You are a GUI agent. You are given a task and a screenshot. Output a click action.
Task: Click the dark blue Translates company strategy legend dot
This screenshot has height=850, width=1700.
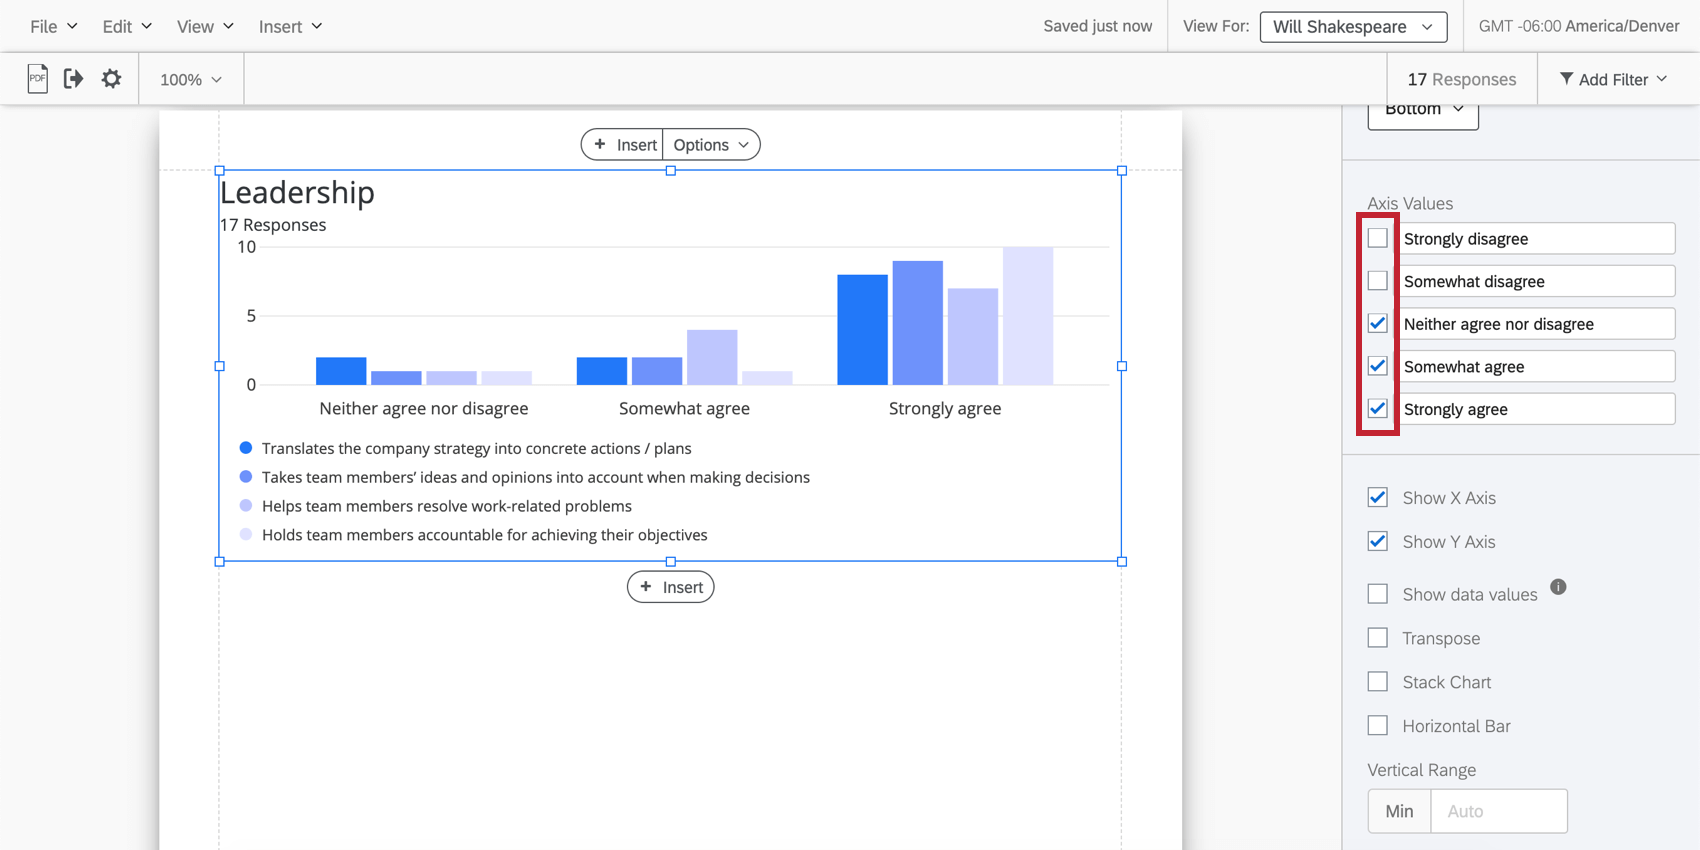[x=246, y=448]
